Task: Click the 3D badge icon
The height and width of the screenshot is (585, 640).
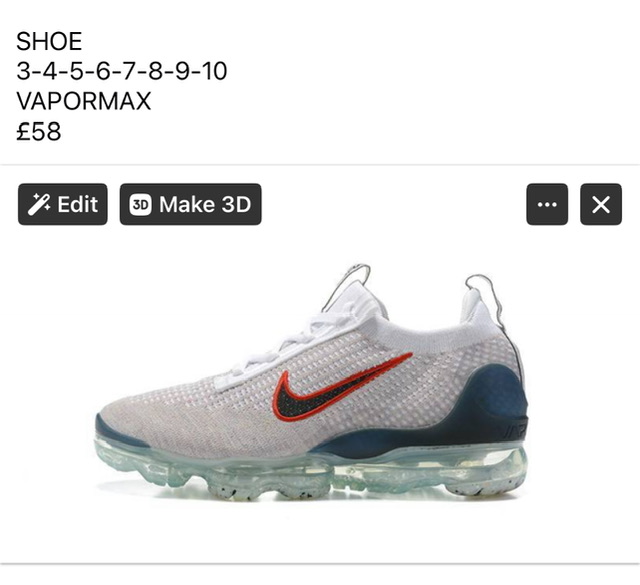Action: (x=140, y=205)
